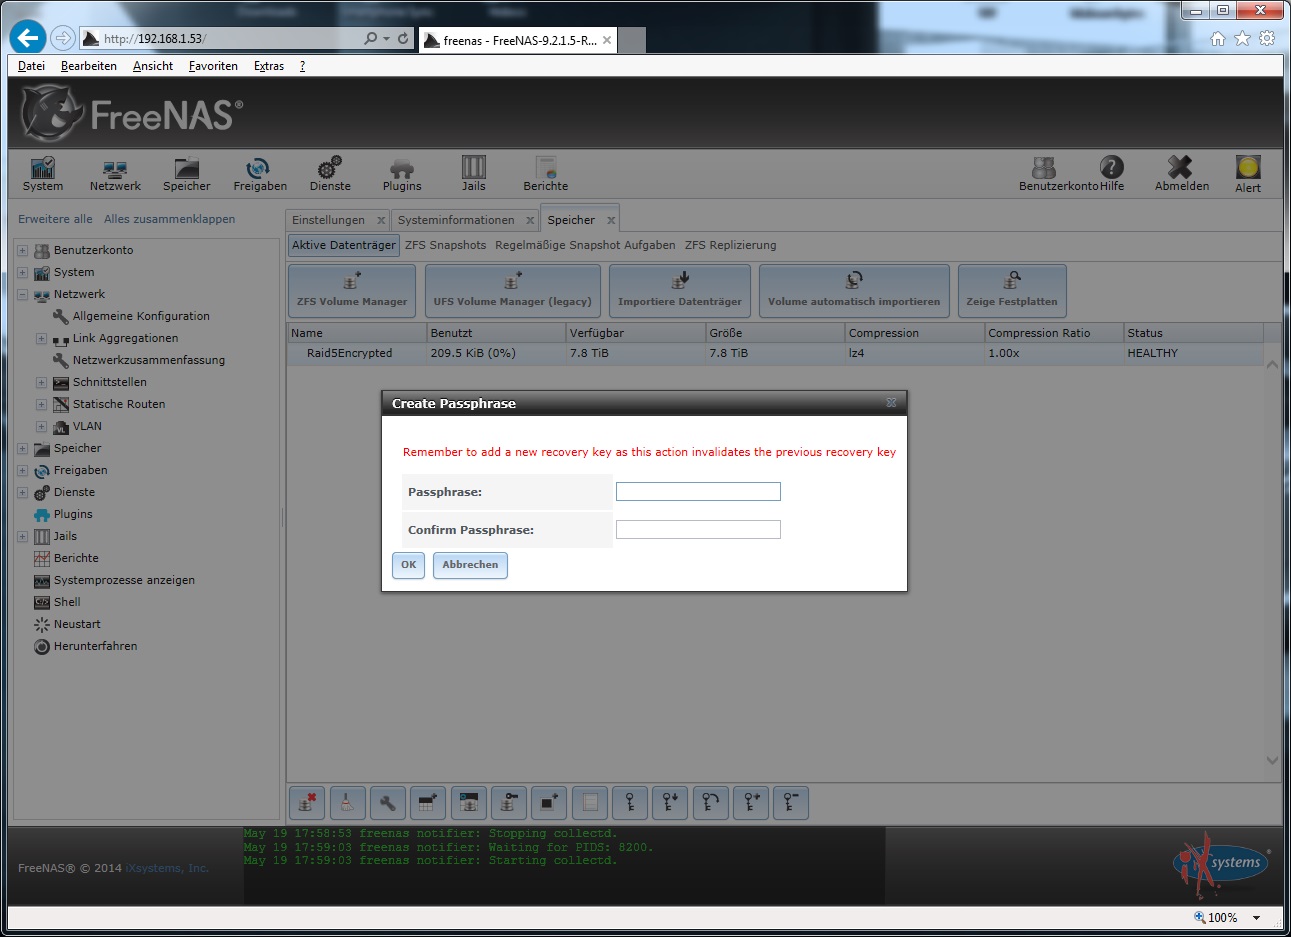Click the detach volume icon with red X

tap(307, 803)
